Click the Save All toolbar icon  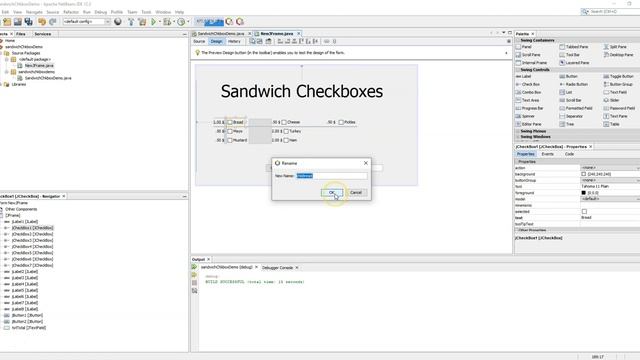[28, 22]
